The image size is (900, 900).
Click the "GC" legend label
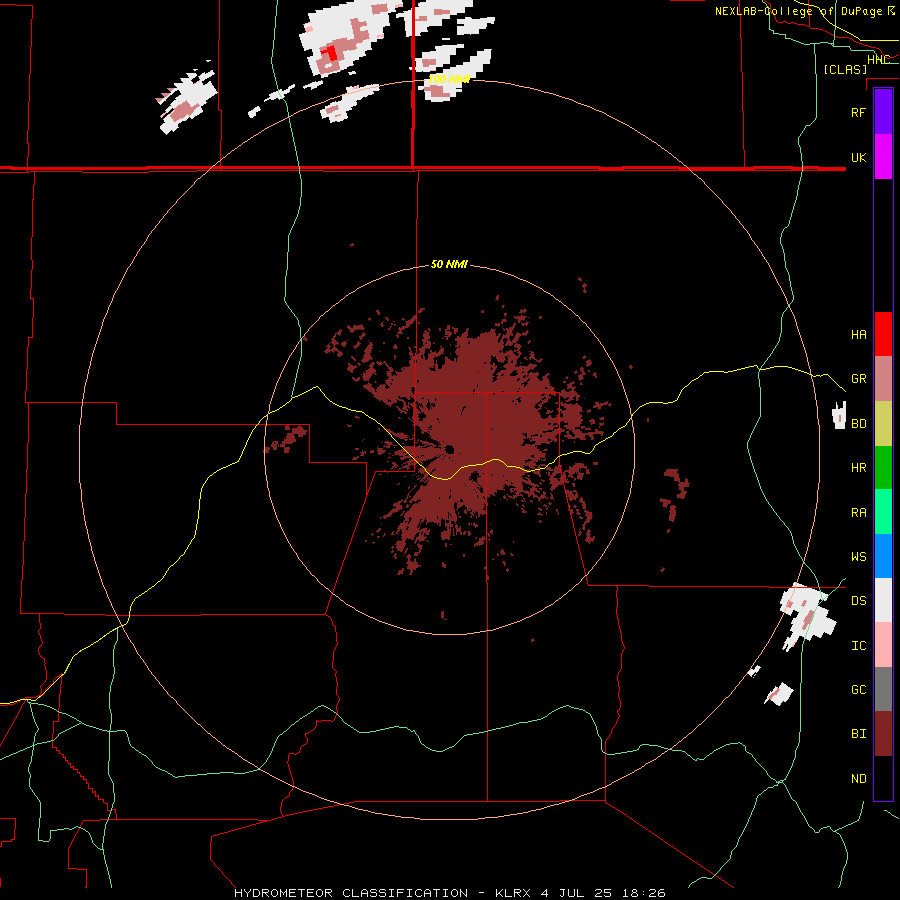(858, 689)
